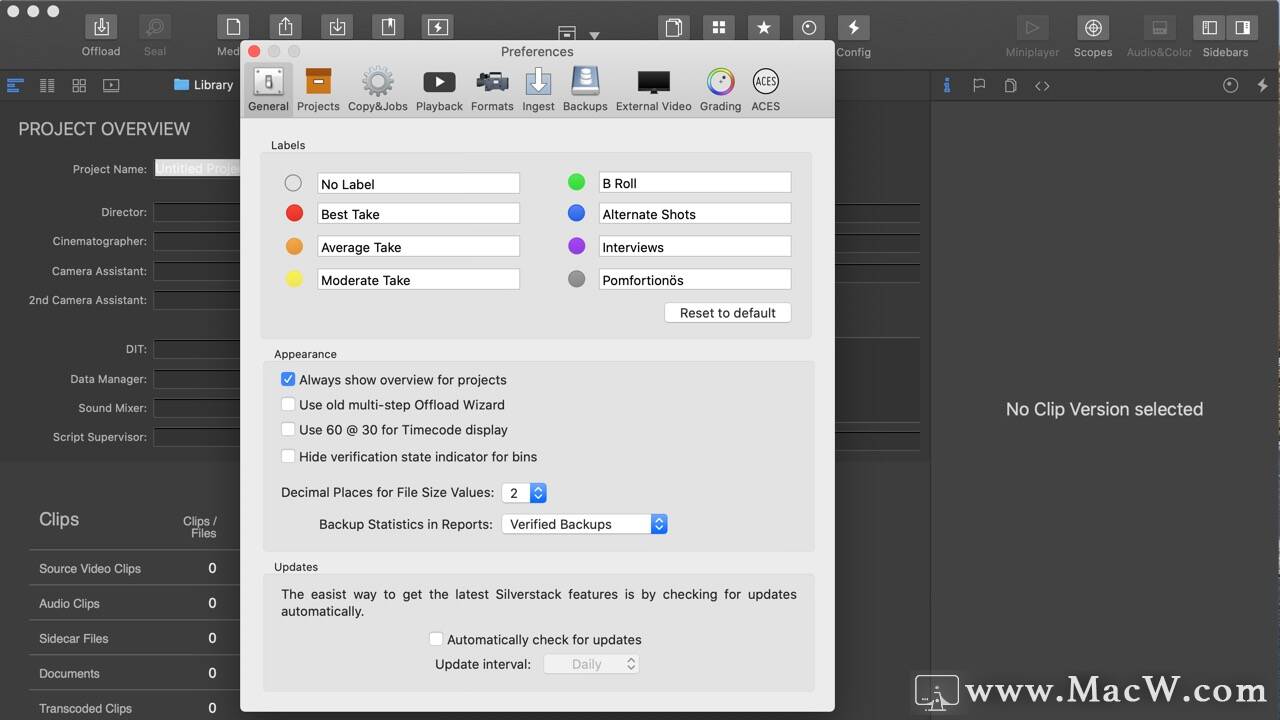Open the Verified Backups statistics dropdown
Viewport: 1280px width, 720px height.
coord(584,524)
